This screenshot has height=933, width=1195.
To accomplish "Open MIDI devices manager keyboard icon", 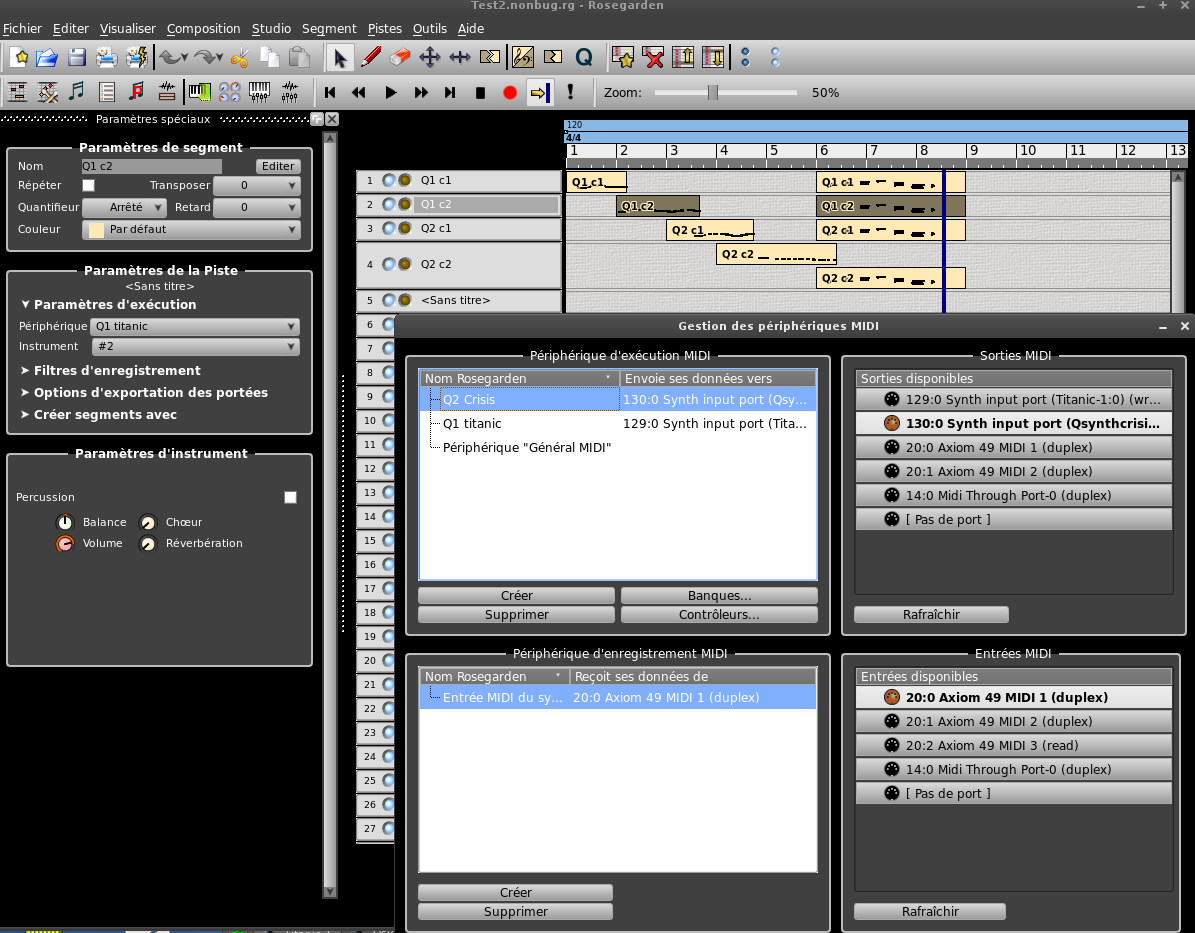I will 200,92.
